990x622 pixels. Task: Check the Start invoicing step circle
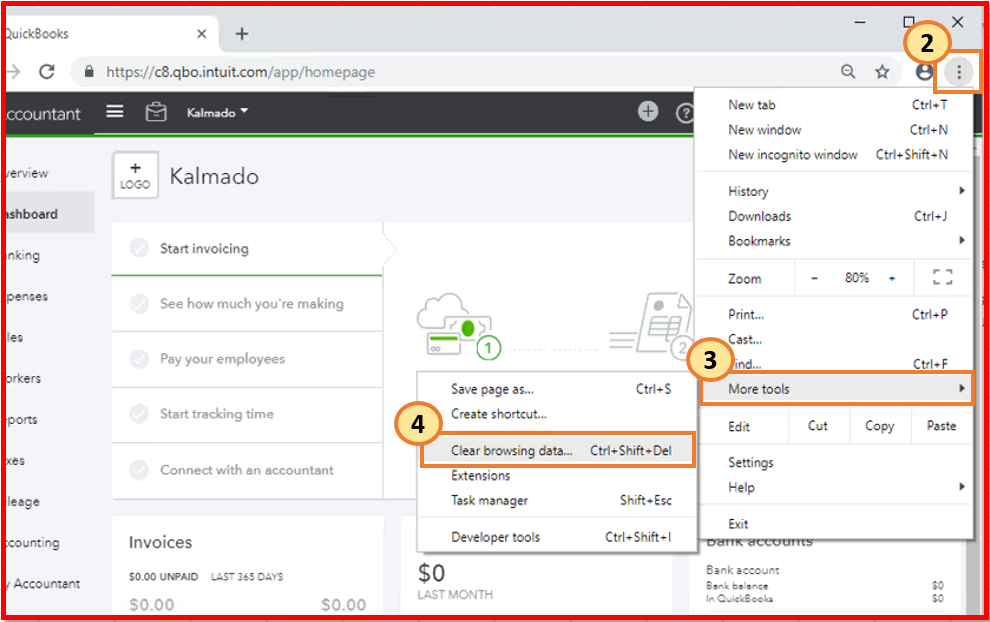click(140, 249)
